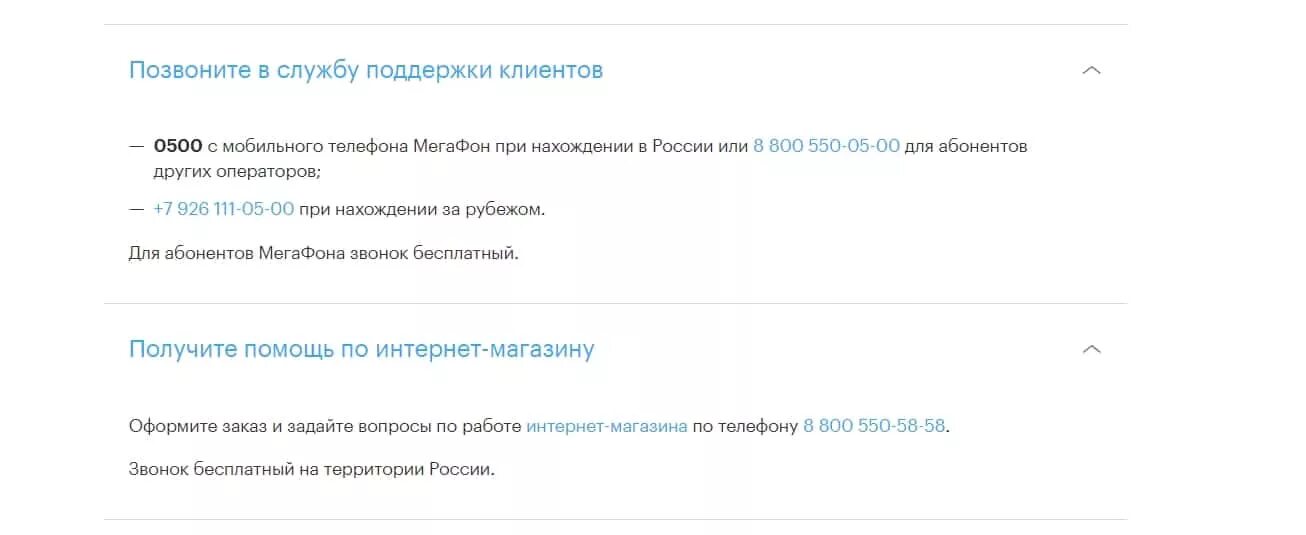Click the 'Получите помощь по интернет-магазину' heading
The image size is (1306, 535).
pyautogui.click(x=362, y=350)
